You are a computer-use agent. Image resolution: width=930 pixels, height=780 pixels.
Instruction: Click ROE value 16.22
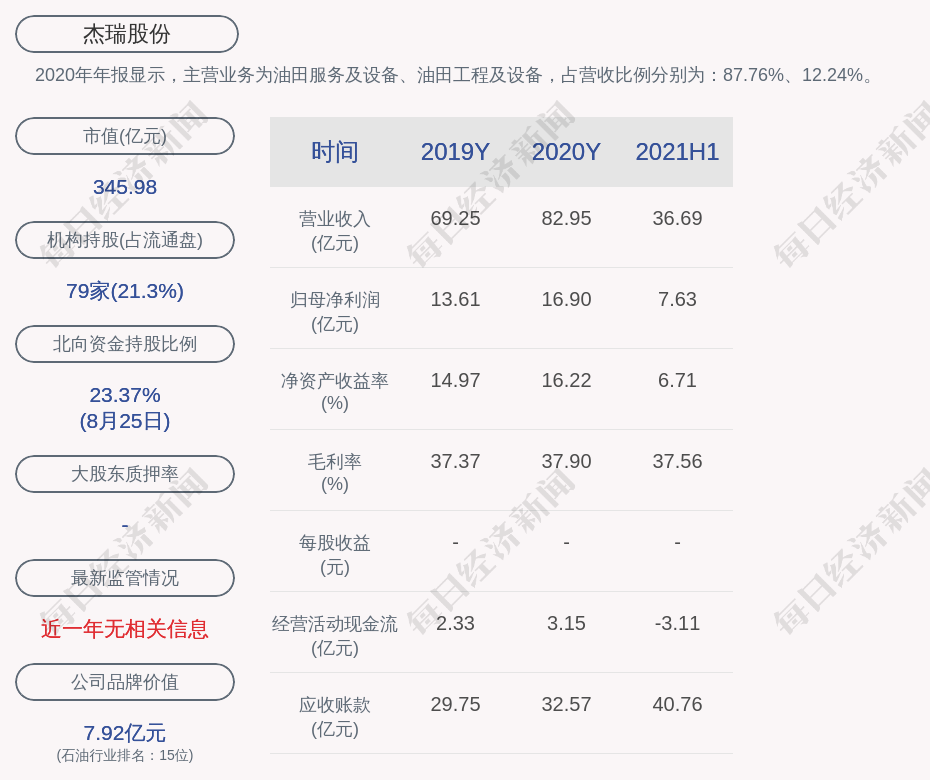coord(566,380)
